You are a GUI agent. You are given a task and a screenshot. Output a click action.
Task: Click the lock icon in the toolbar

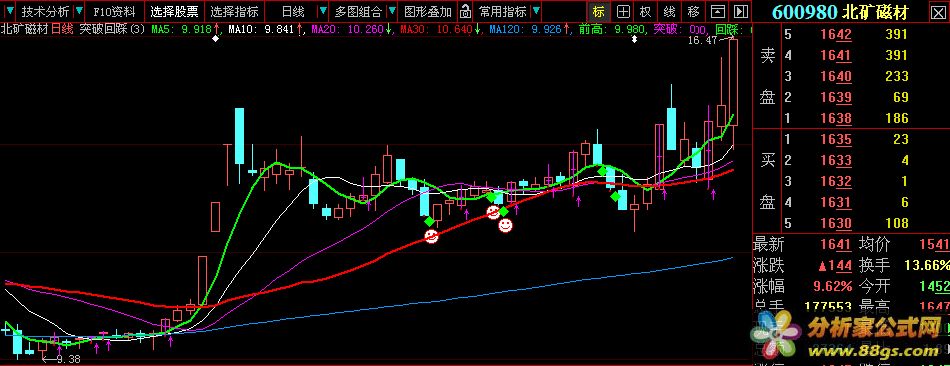pos(465,11)
